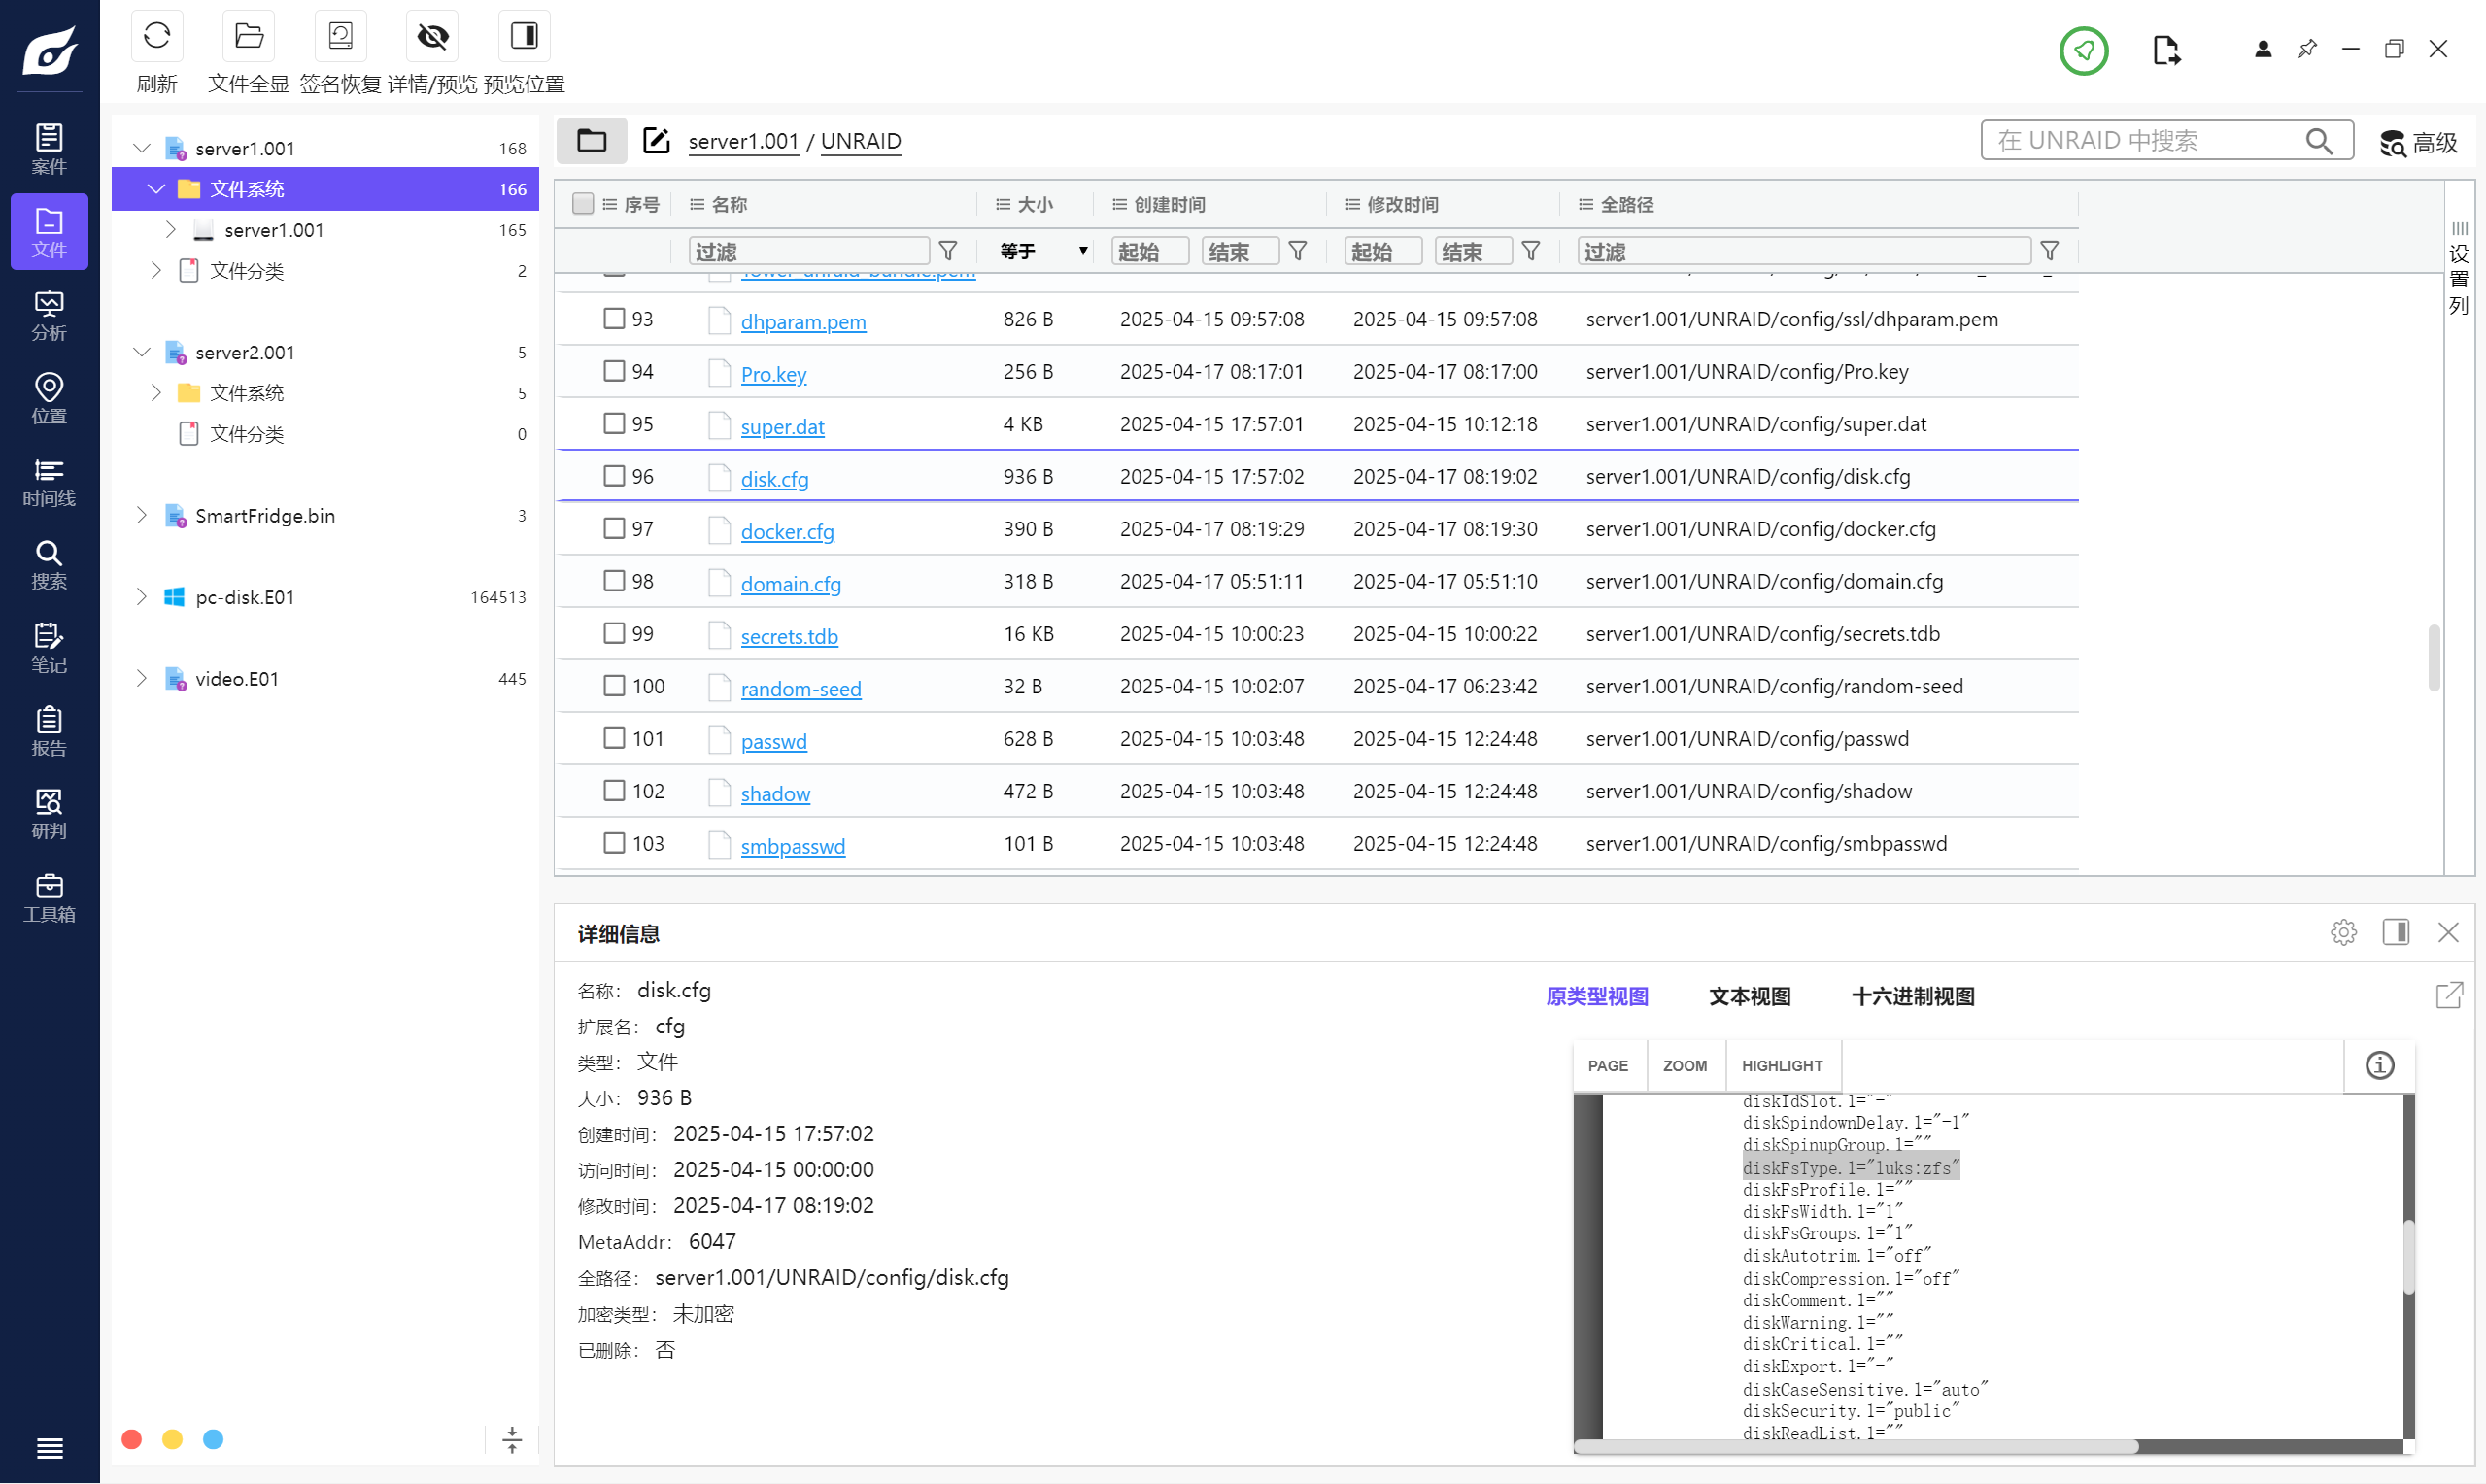
Task: Open the 等于 size comparison dropdown
Action: (x=1043, y=251)
